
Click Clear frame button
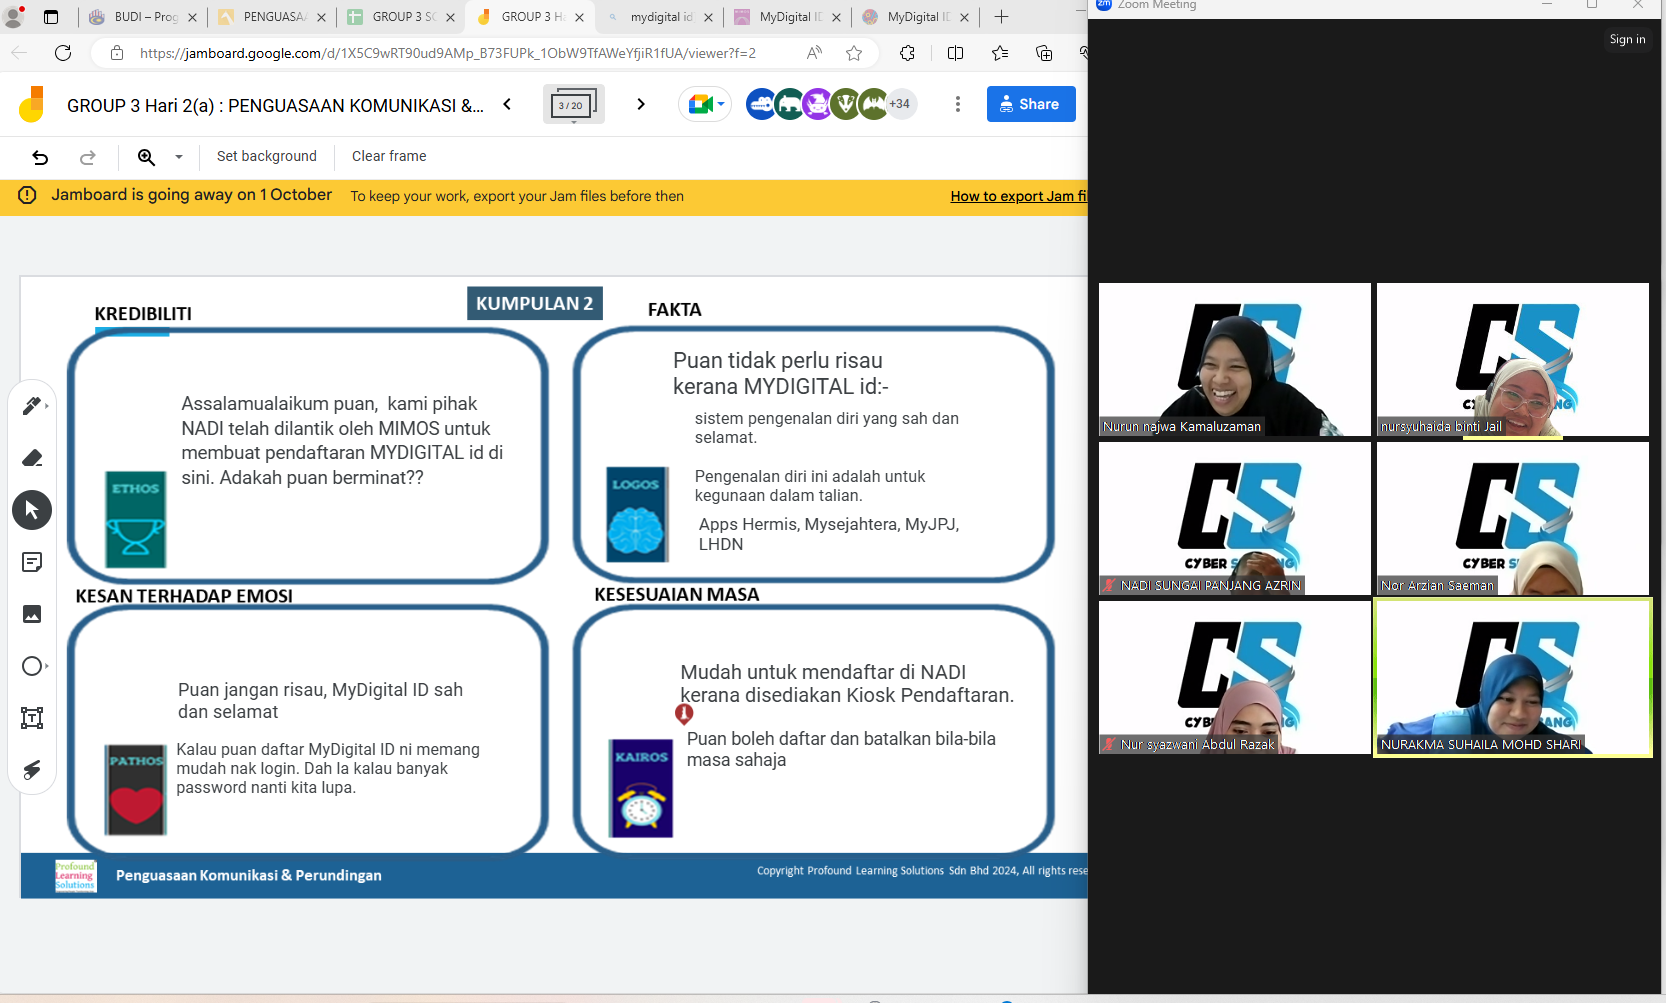click(x=389, y=156)
